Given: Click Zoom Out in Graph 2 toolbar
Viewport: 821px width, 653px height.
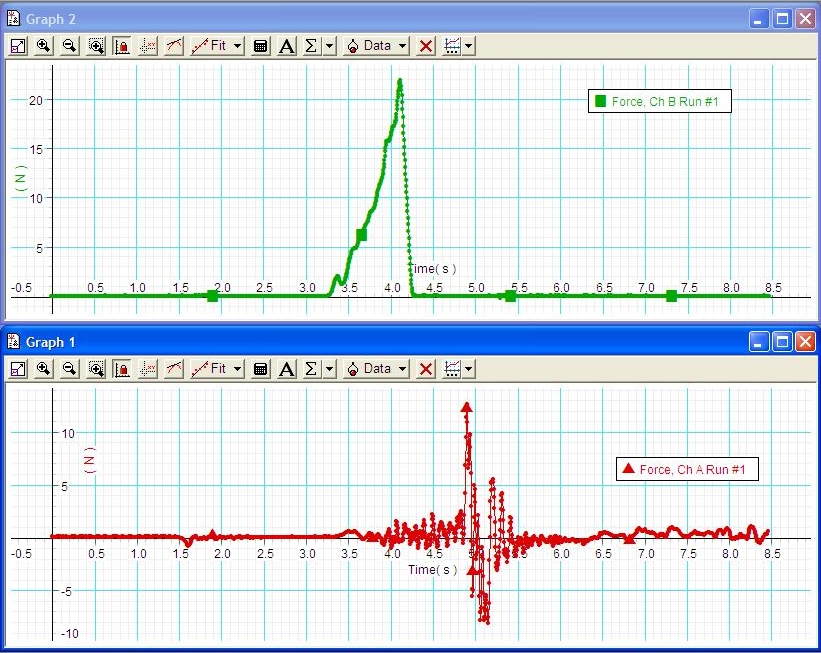Looking at the screenshot, I should tap(69, 46).
